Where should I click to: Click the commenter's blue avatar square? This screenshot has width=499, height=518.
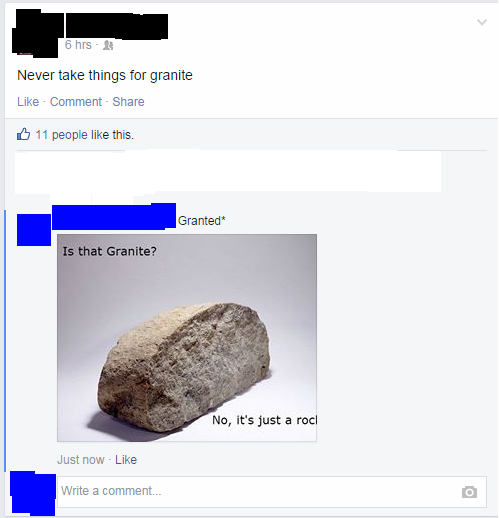(x=34, y=230)
